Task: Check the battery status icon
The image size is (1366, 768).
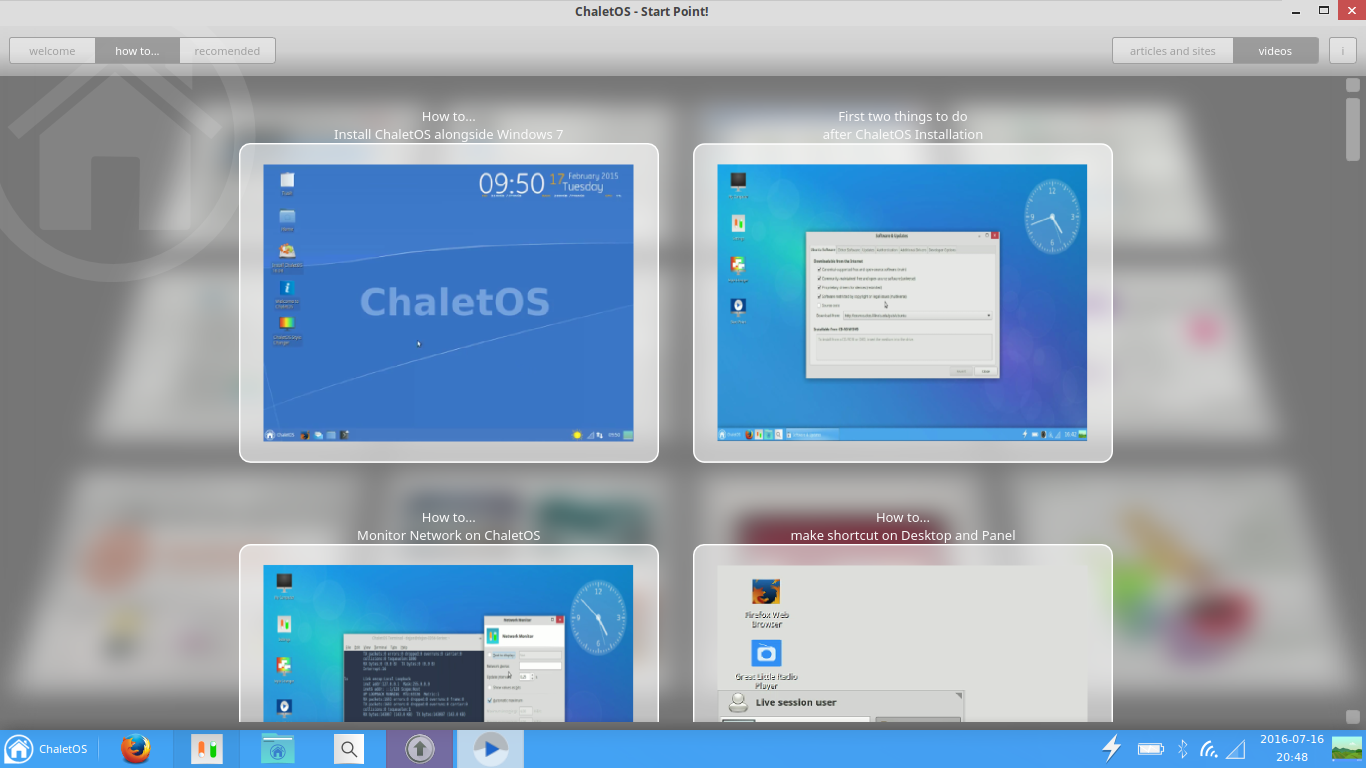Action: click(1151, 749)
